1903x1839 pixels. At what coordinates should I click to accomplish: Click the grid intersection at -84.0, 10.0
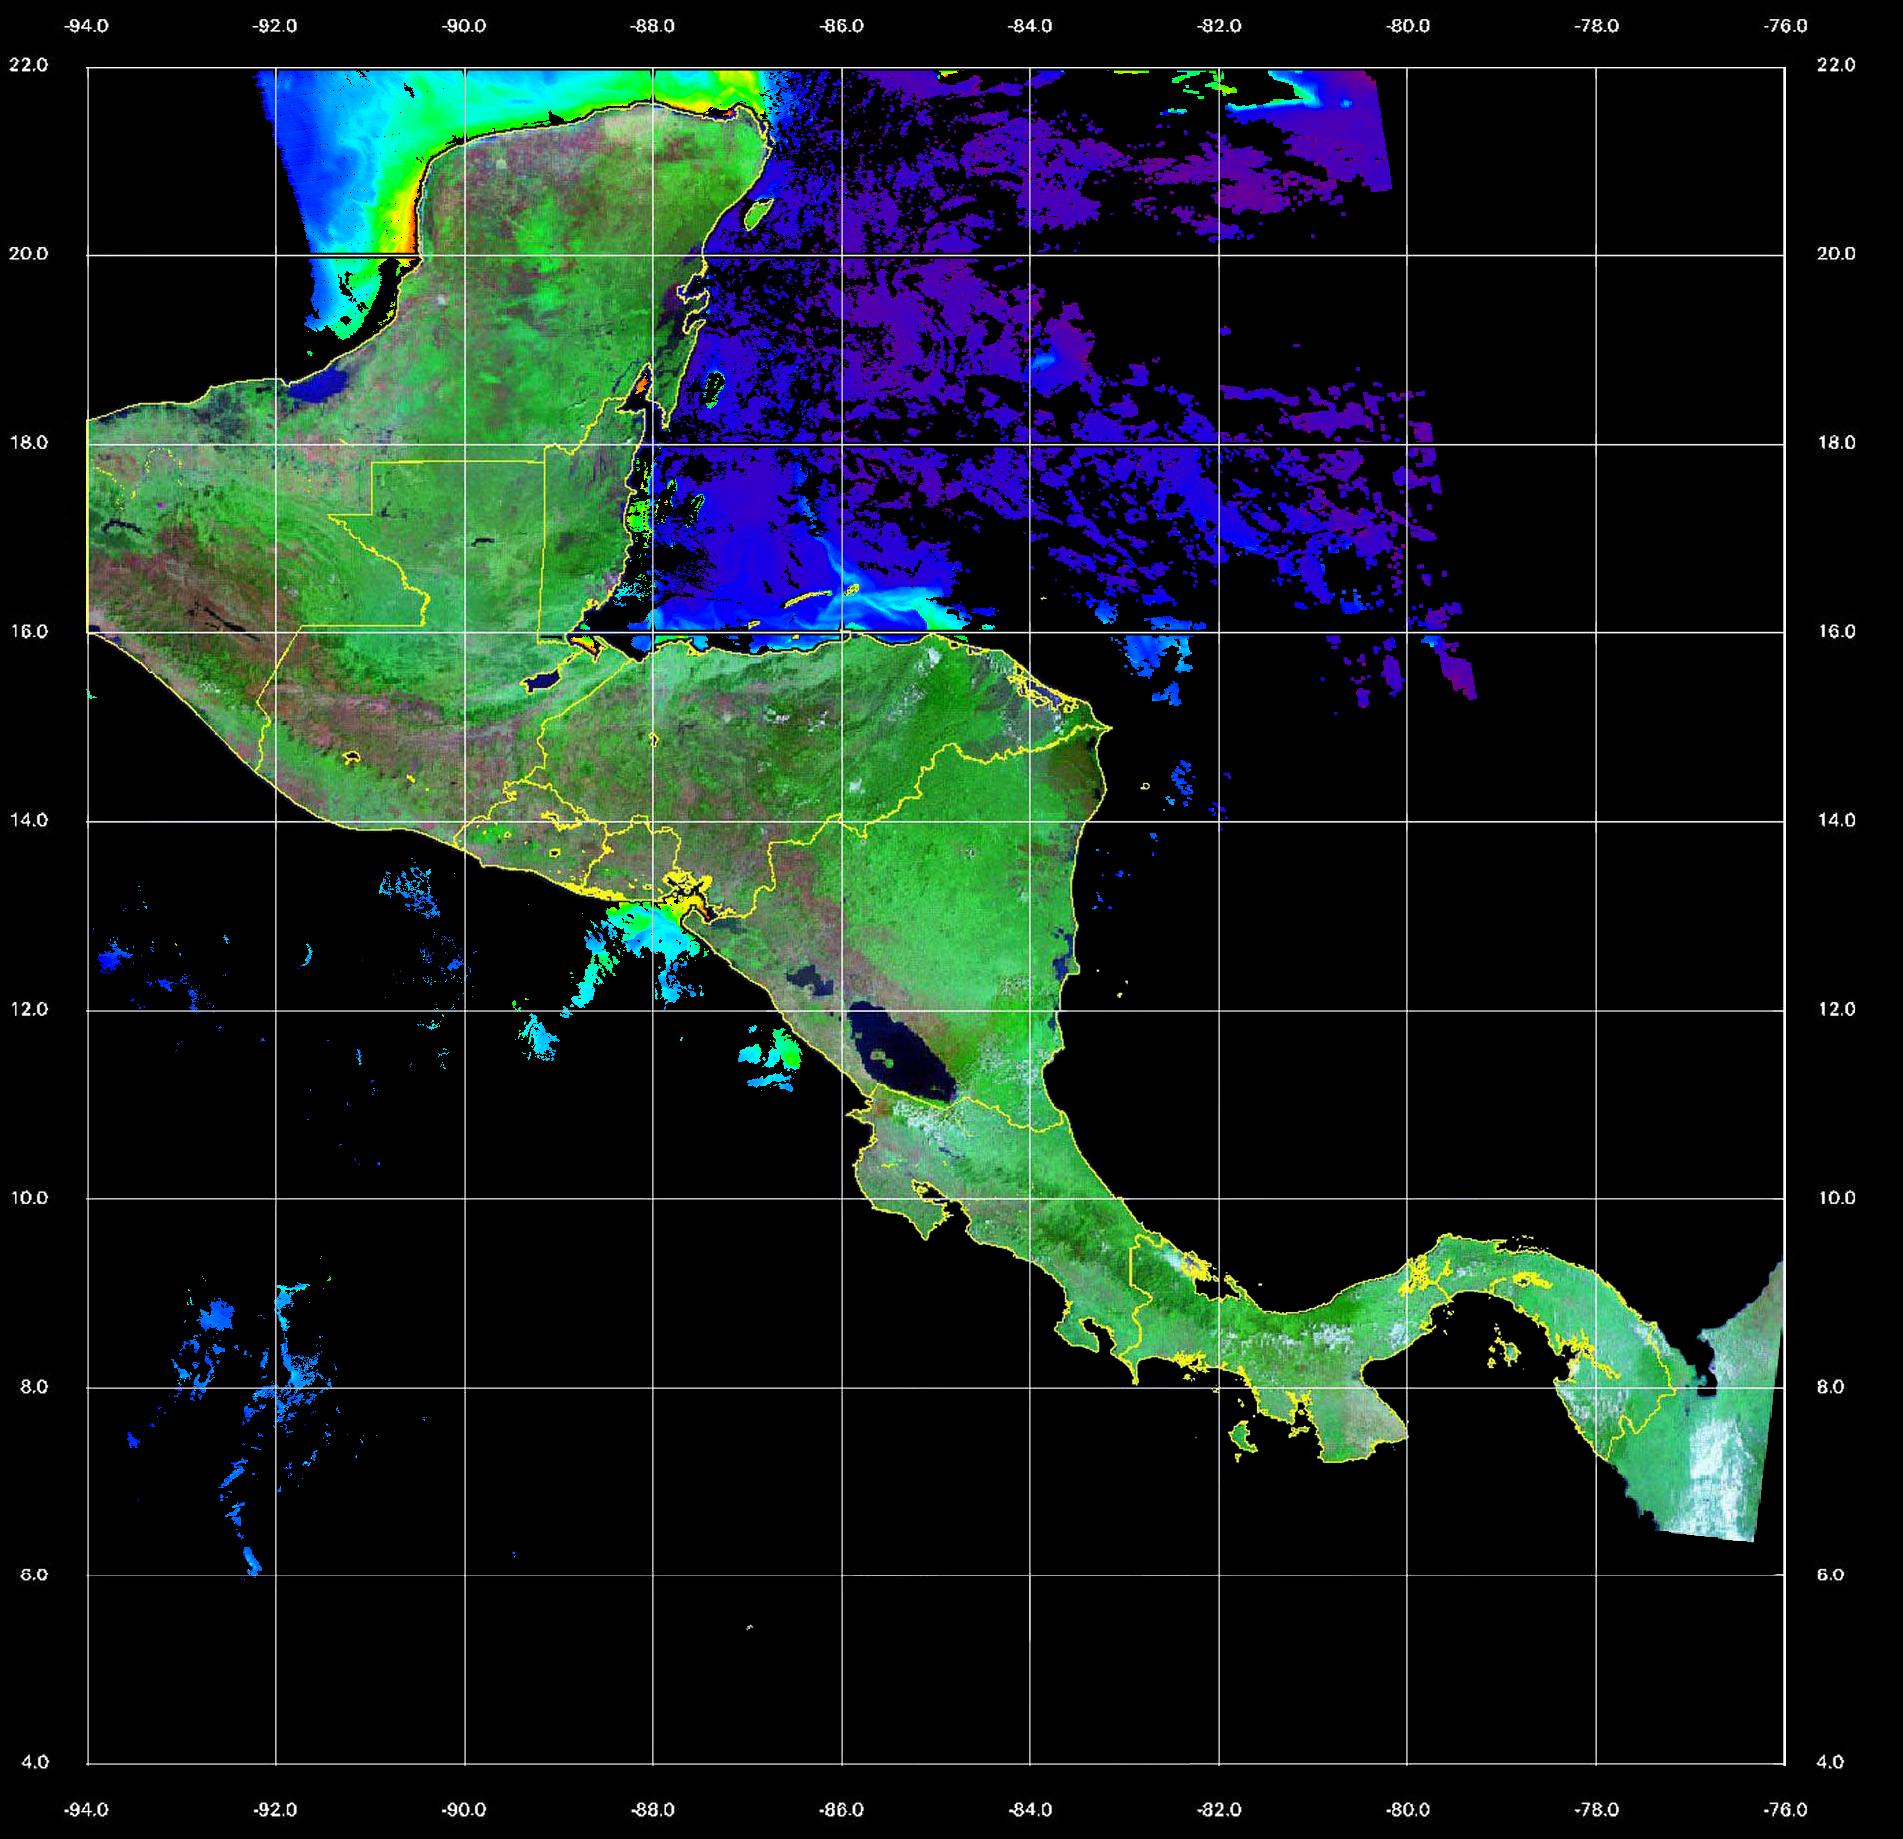point(1030,1198)
